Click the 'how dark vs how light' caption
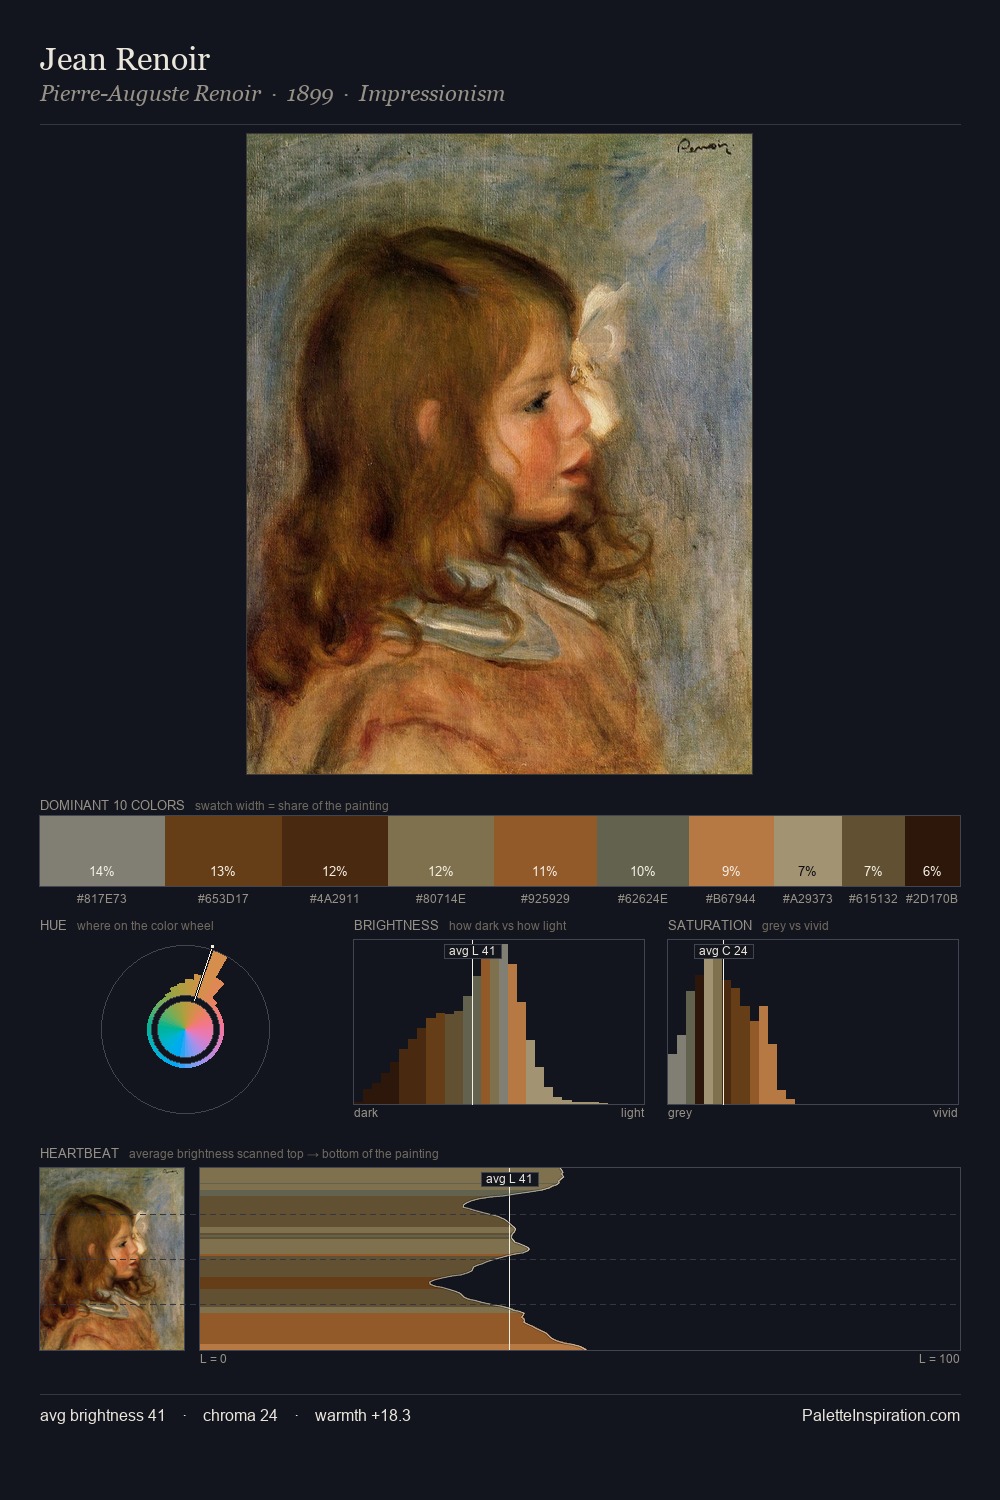The height and width of the screenshot is (1500, 1000). [508, 926]
